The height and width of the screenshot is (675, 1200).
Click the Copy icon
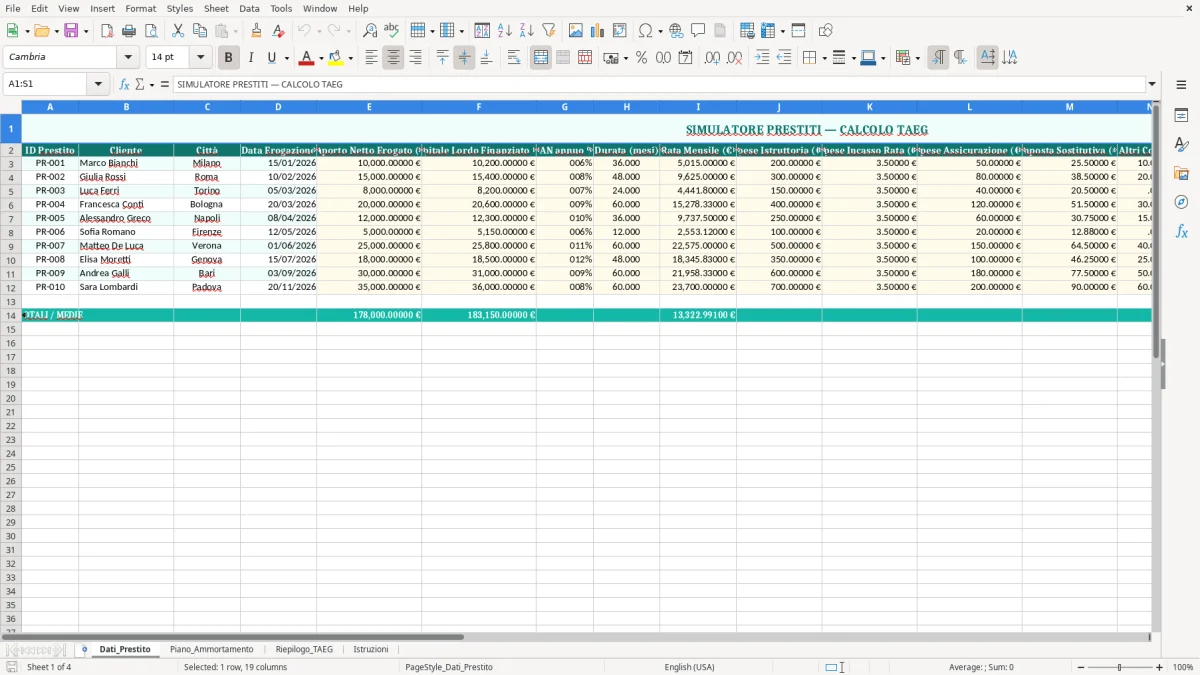click(200, 31)
